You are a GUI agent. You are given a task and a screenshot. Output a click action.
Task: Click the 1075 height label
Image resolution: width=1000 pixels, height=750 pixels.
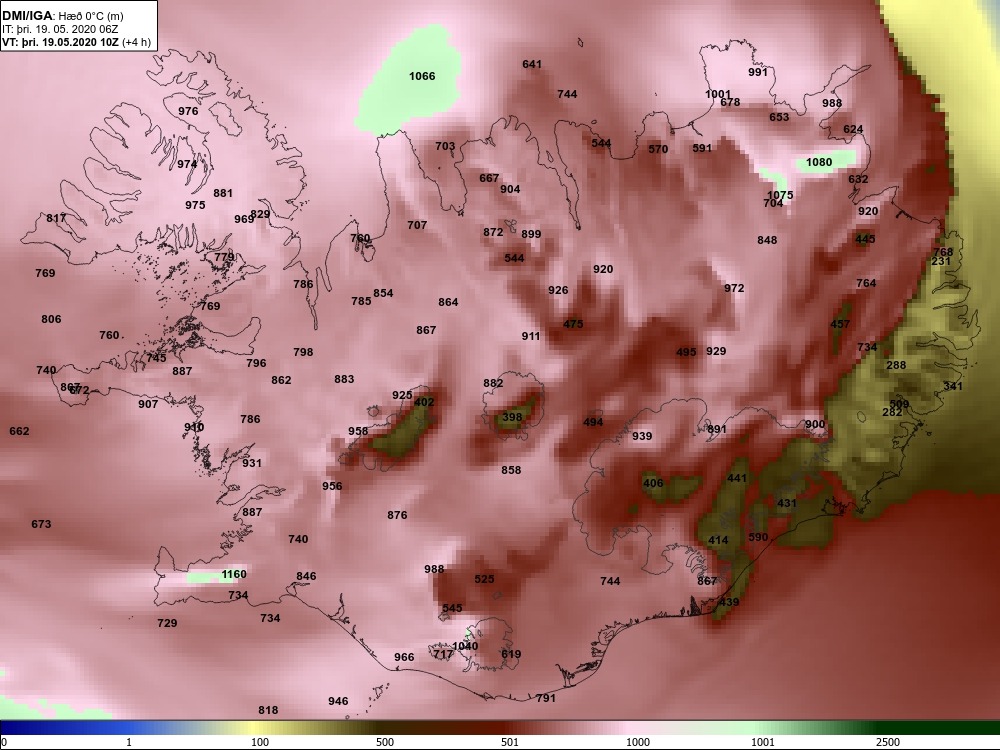point(780,195)
